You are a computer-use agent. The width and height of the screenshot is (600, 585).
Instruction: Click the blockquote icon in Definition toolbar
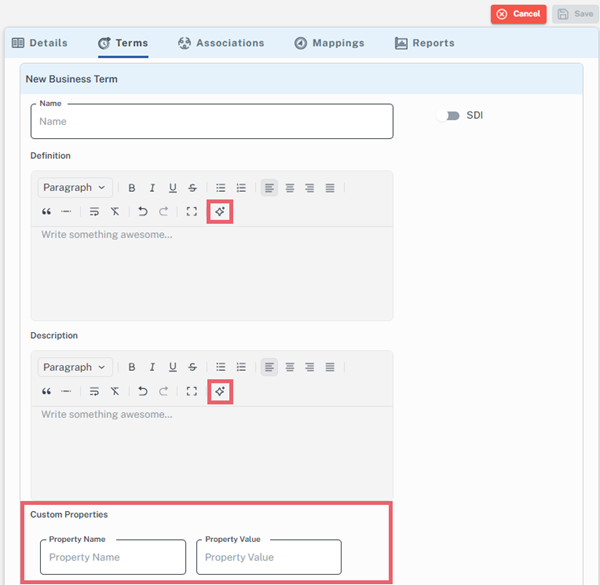[x=46, y=212]
